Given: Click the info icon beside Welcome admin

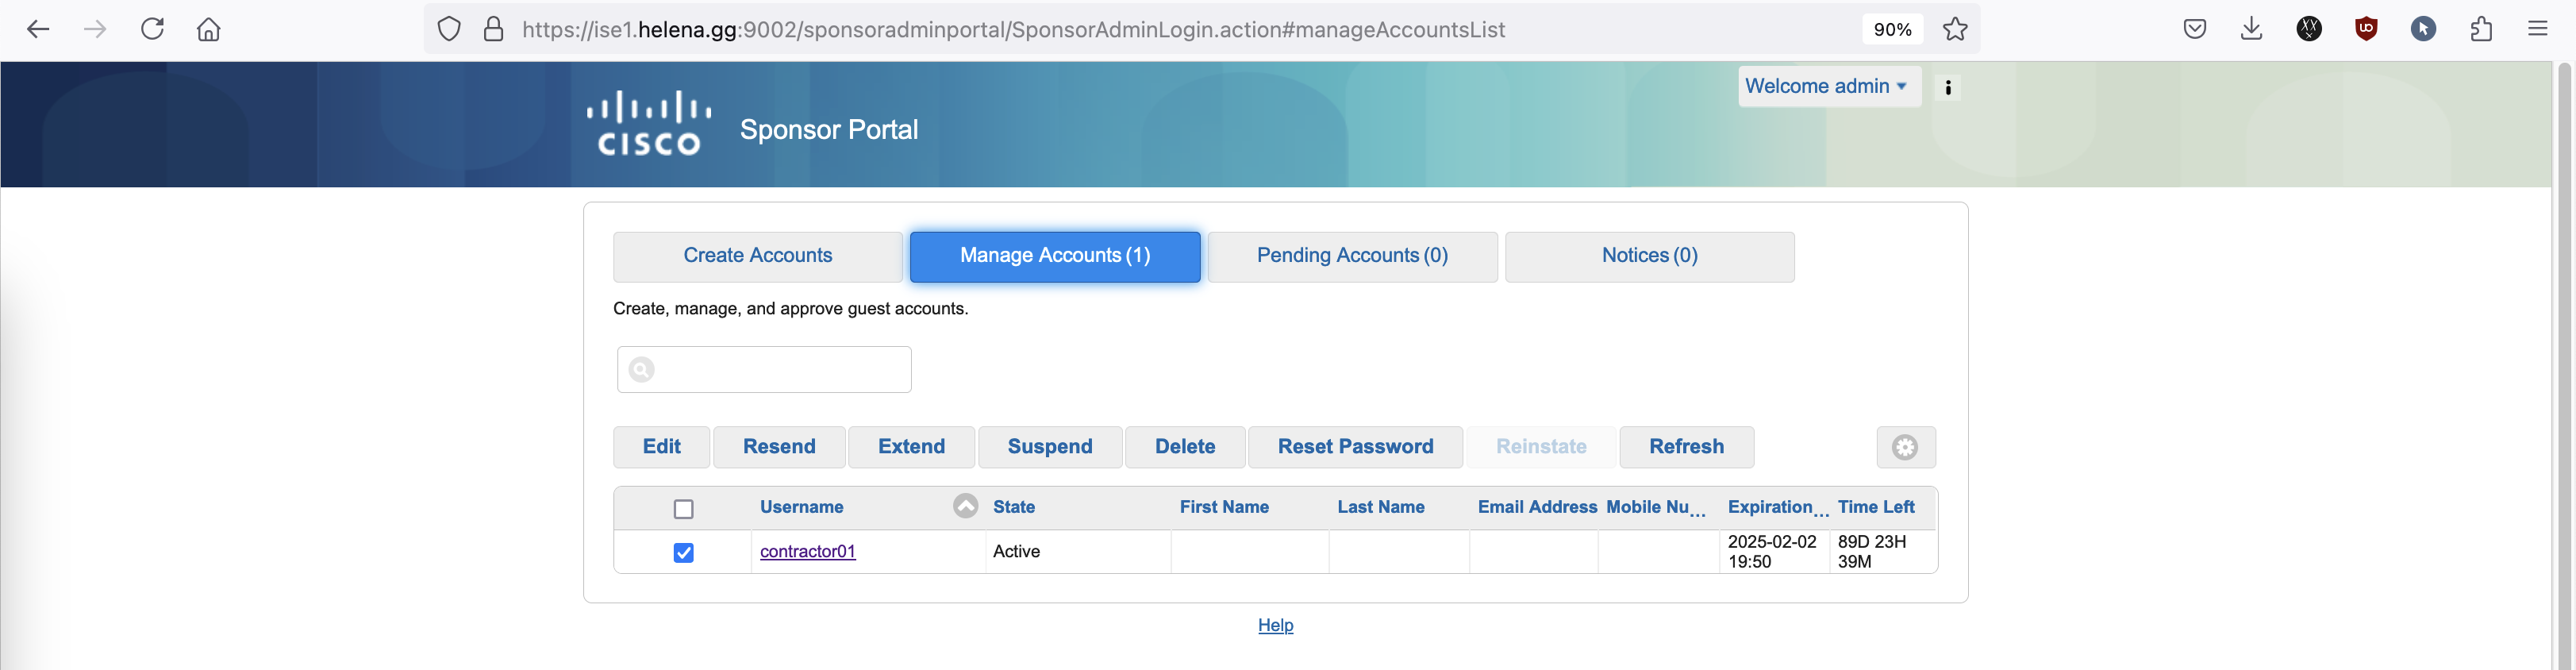Looking at the screenshot, I should tap(1947, 87).
